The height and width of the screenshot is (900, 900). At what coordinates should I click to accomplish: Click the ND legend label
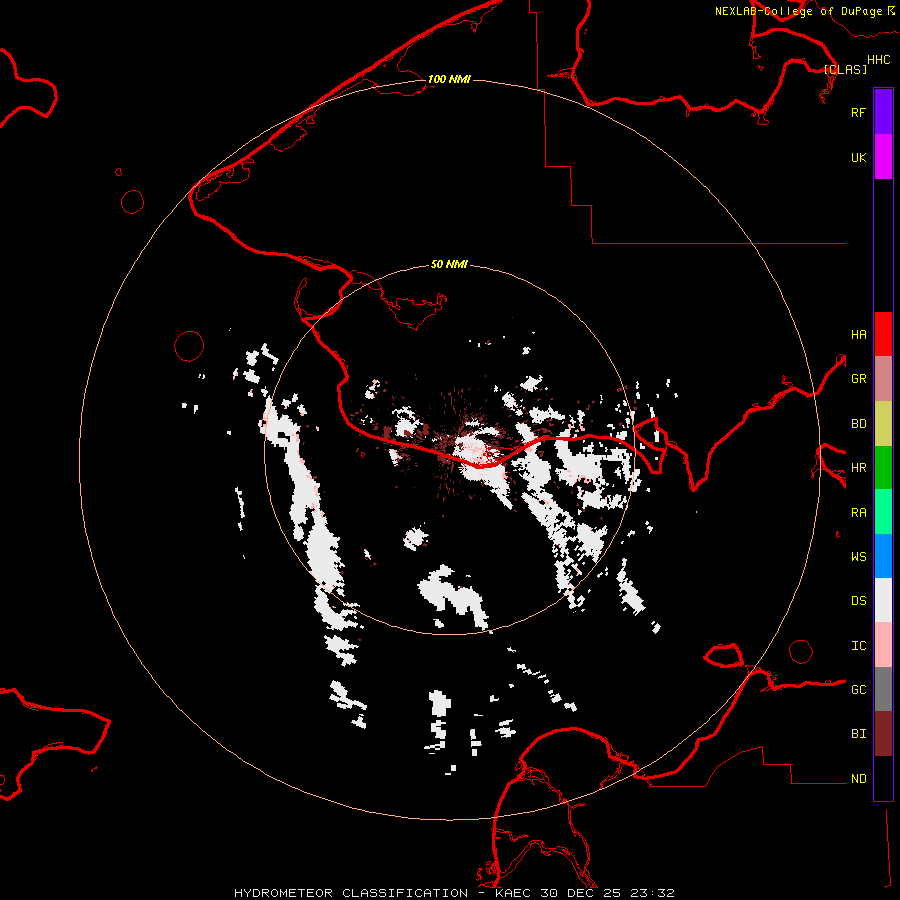pos(858,779)
